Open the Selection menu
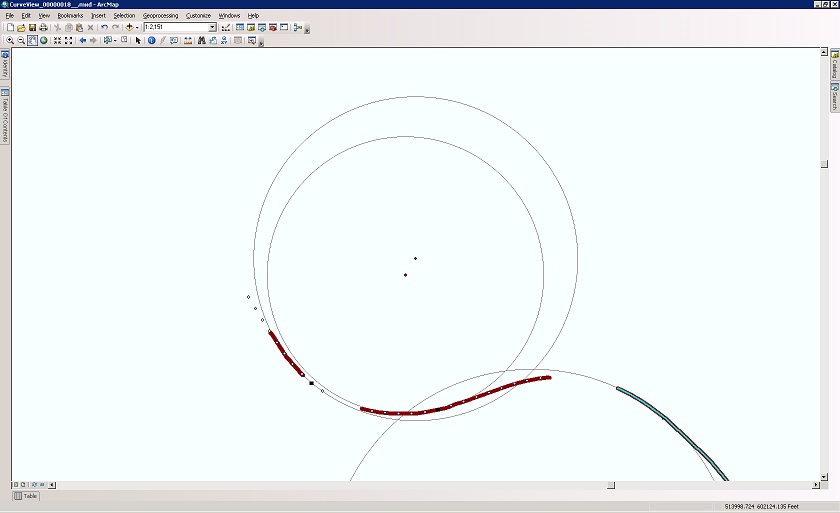 124,16
